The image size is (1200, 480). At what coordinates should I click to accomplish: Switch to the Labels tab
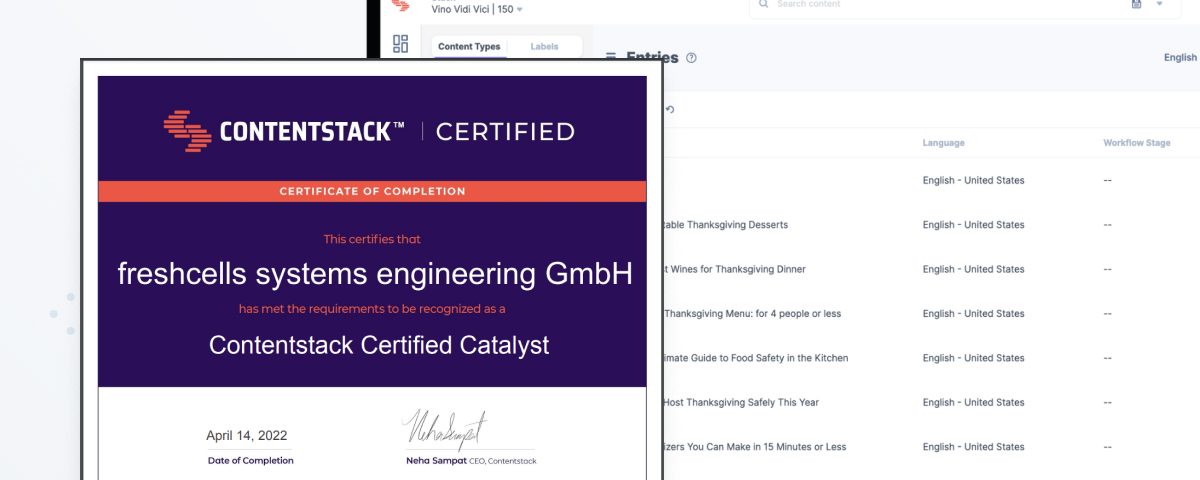coord(545,46)
